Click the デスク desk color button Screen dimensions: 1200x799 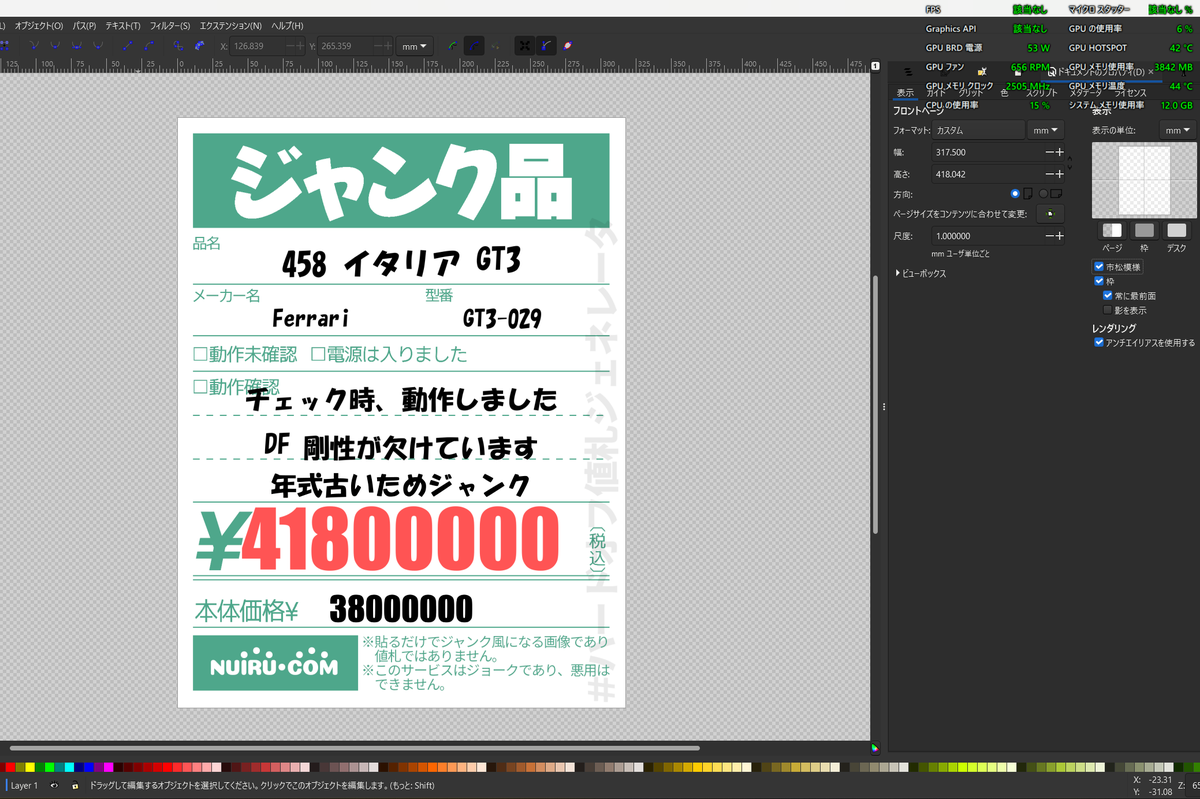click(x=1177, y=230)
